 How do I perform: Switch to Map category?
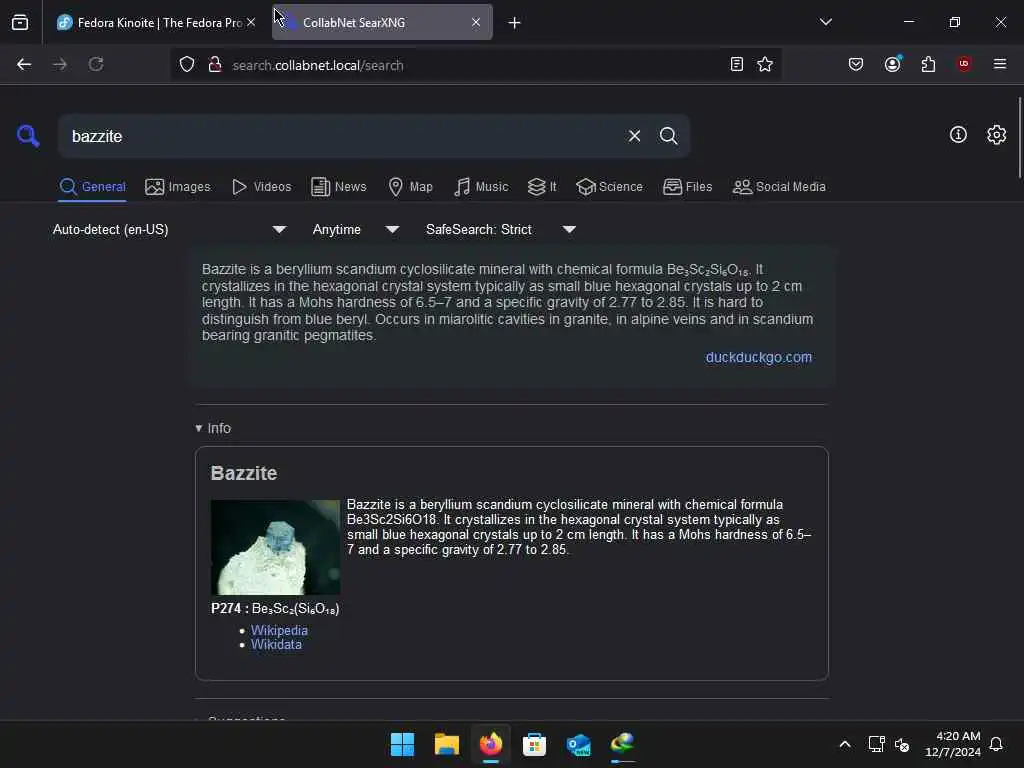point(411,187)
